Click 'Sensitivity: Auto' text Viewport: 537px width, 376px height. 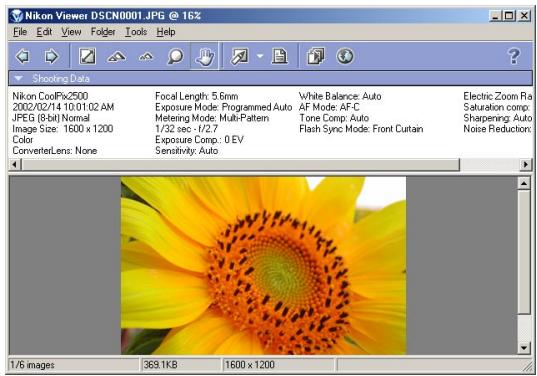click(187, 151)
